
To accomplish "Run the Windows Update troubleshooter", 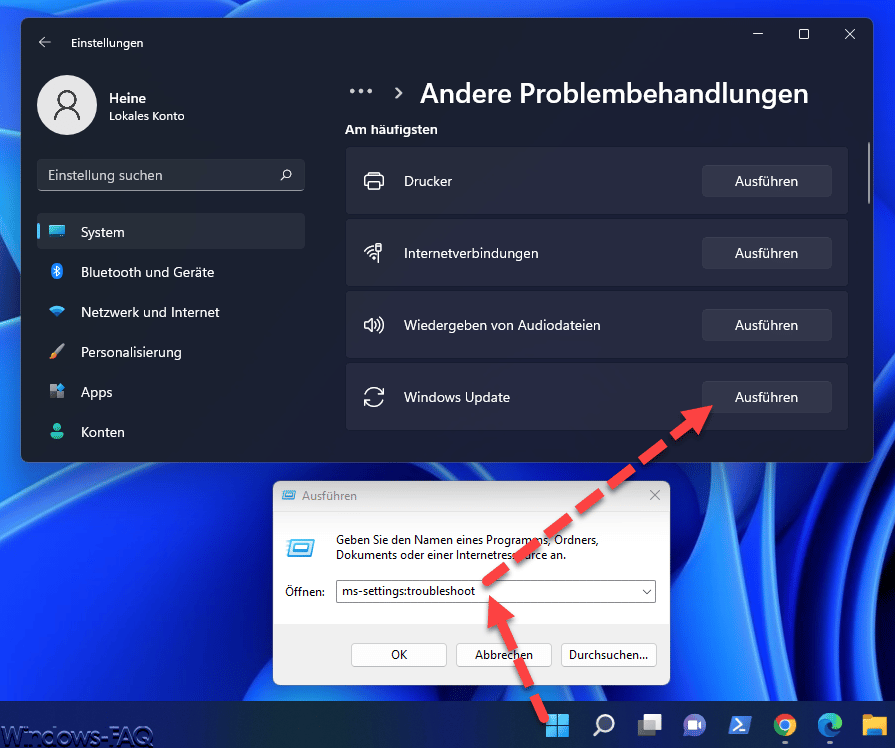I will 766,397.
